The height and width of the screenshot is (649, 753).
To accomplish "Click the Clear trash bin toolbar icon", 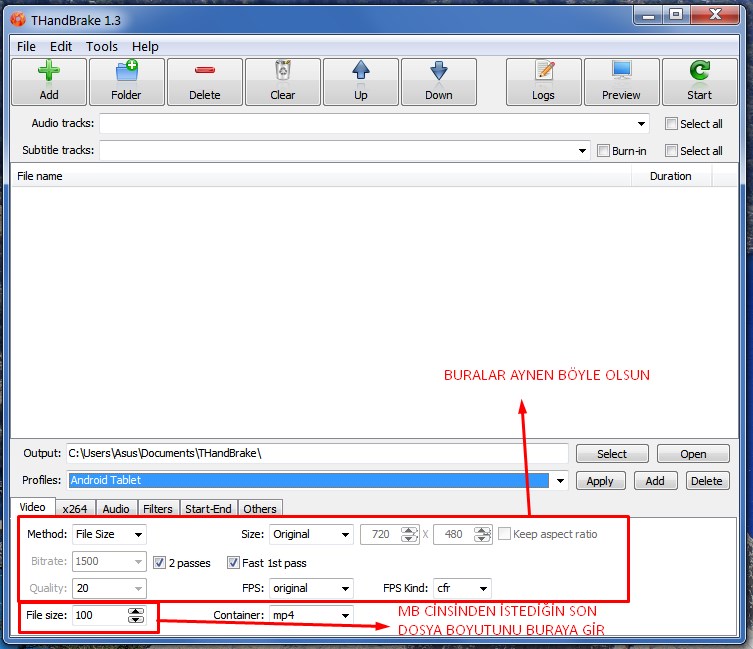I will pyautogui.click(x=283, y=81).
